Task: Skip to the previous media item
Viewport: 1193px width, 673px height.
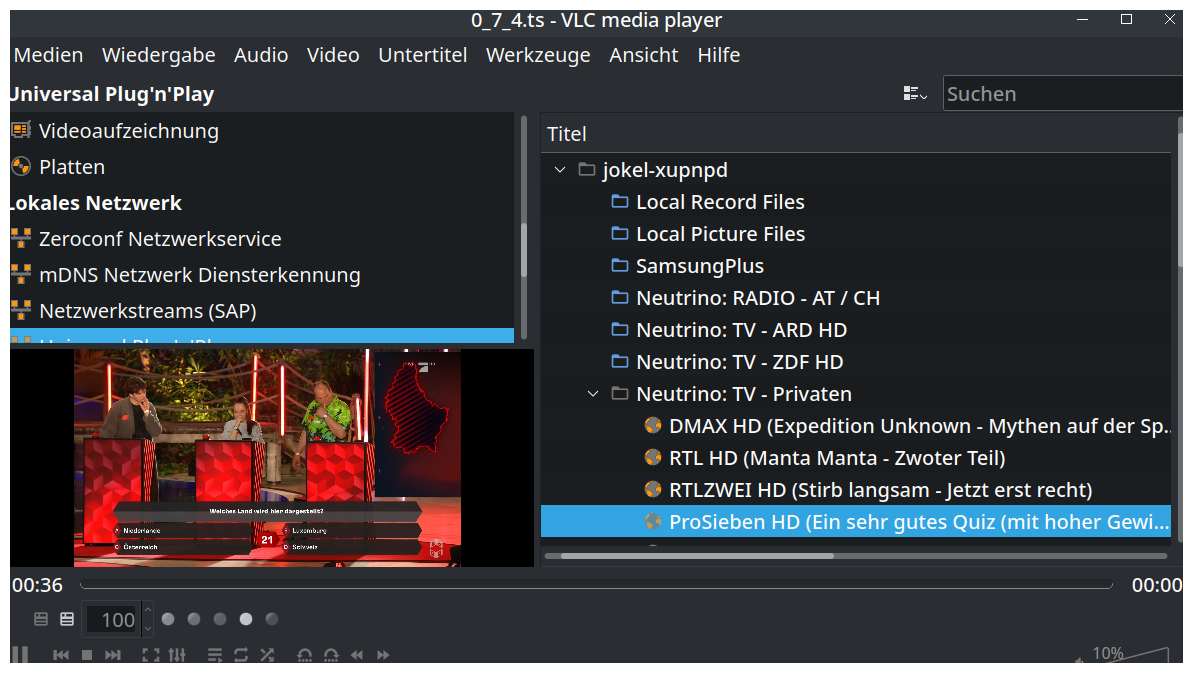Action: tap(61, 655)
